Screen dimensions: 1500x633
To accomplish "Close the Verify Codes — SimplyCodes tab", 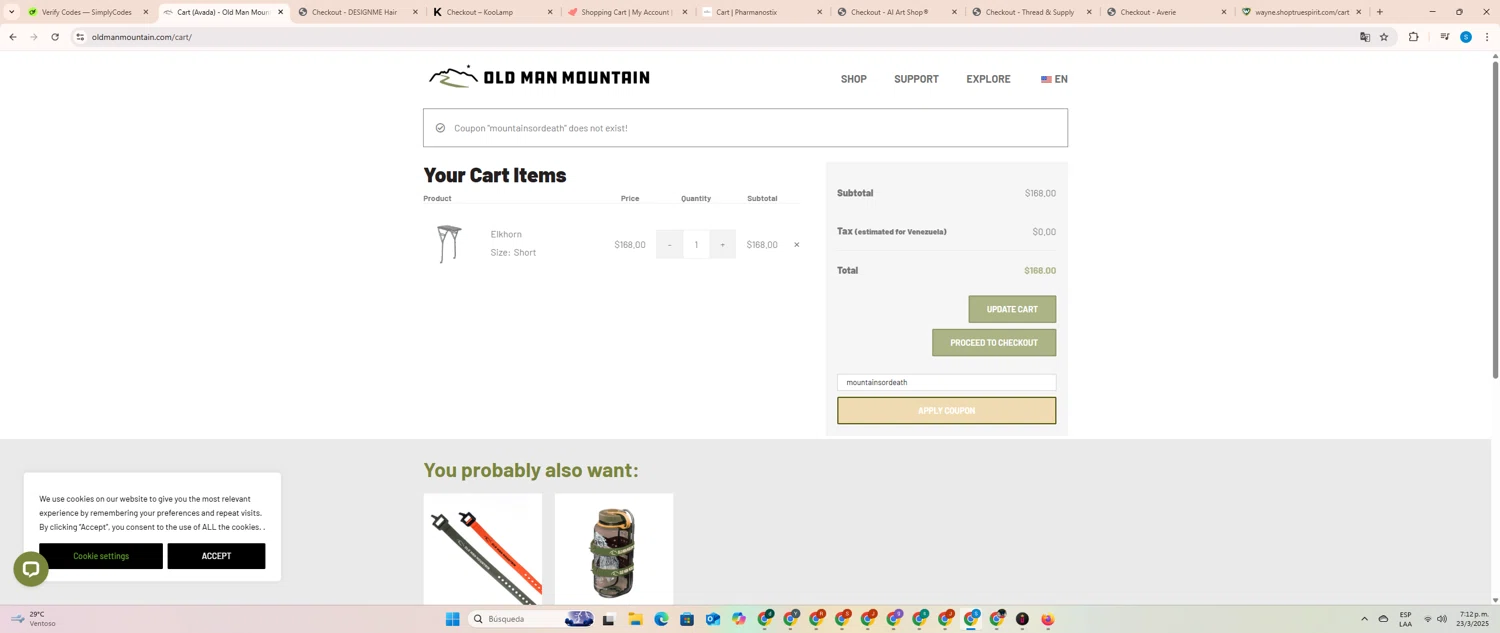I will (x=145, y=12).
